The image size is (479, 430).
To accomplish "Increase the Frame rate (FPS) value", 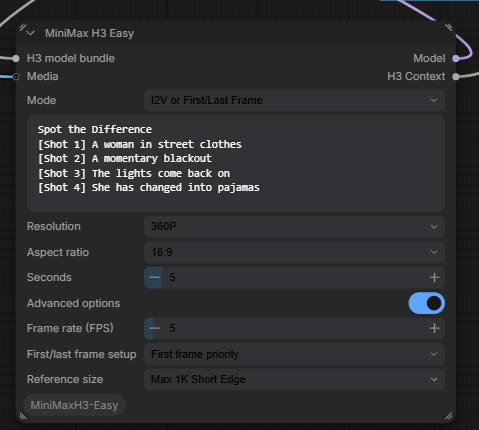I will [x=434, y=328].
